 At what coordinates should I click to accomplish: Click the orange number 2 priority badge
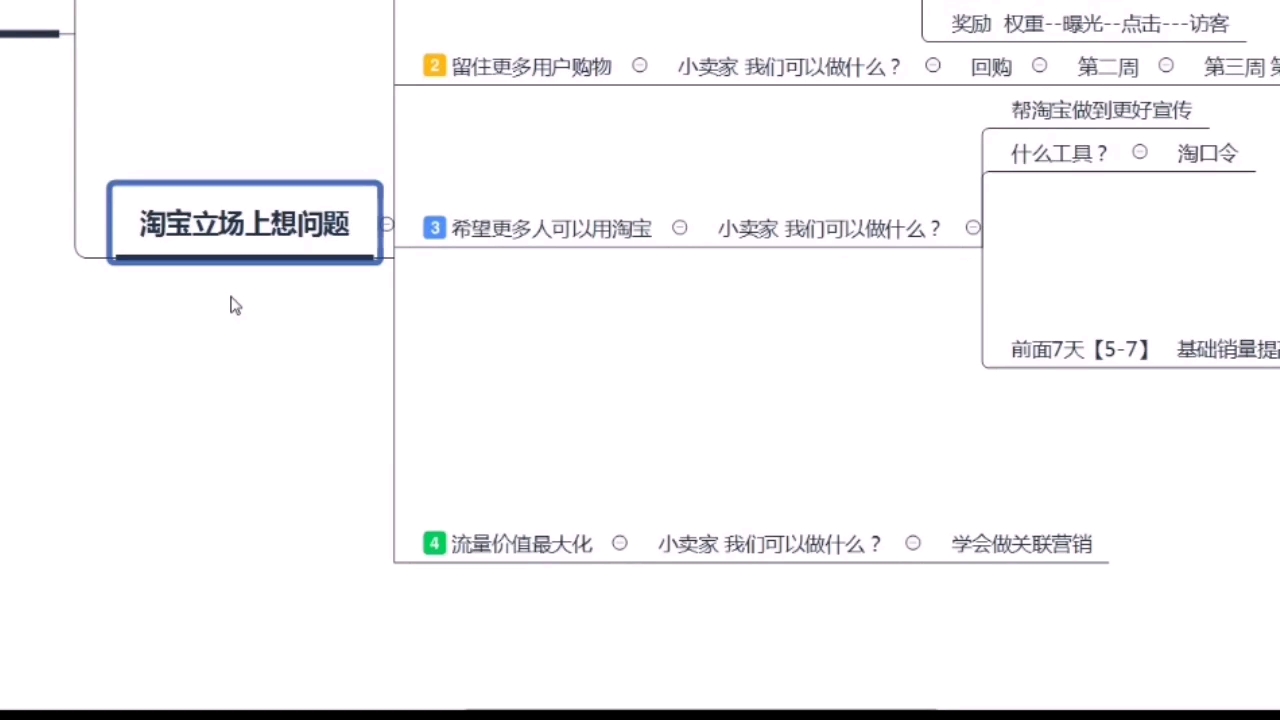[434, 66]
